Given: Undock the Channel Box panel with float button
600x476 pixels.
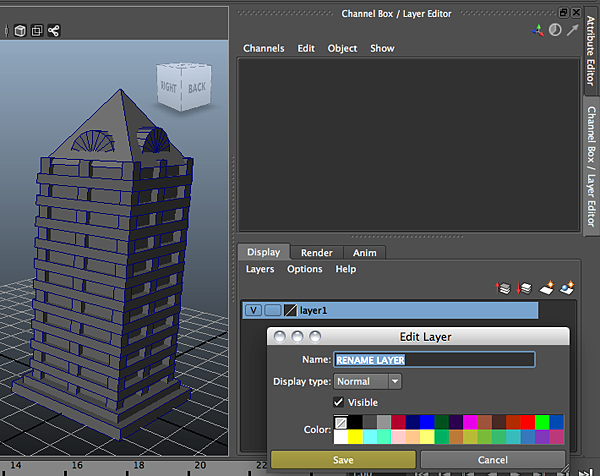Looking at the screenshot, I should 563,13.
